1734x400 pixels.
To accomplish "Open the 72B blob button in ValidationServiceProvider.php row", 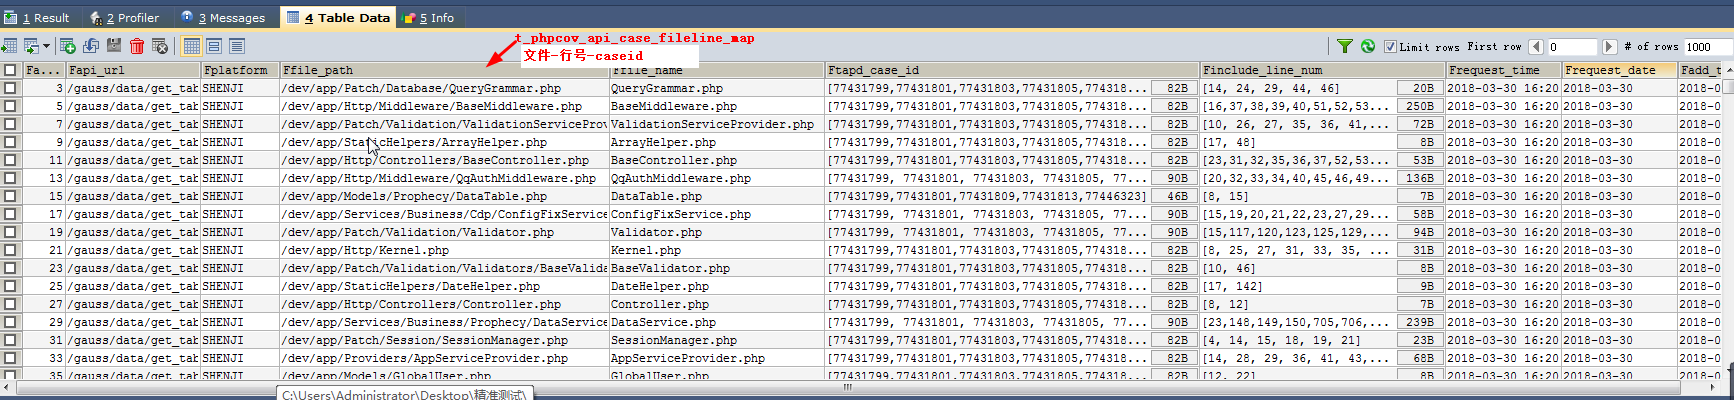I will [x=1420, y=124].
